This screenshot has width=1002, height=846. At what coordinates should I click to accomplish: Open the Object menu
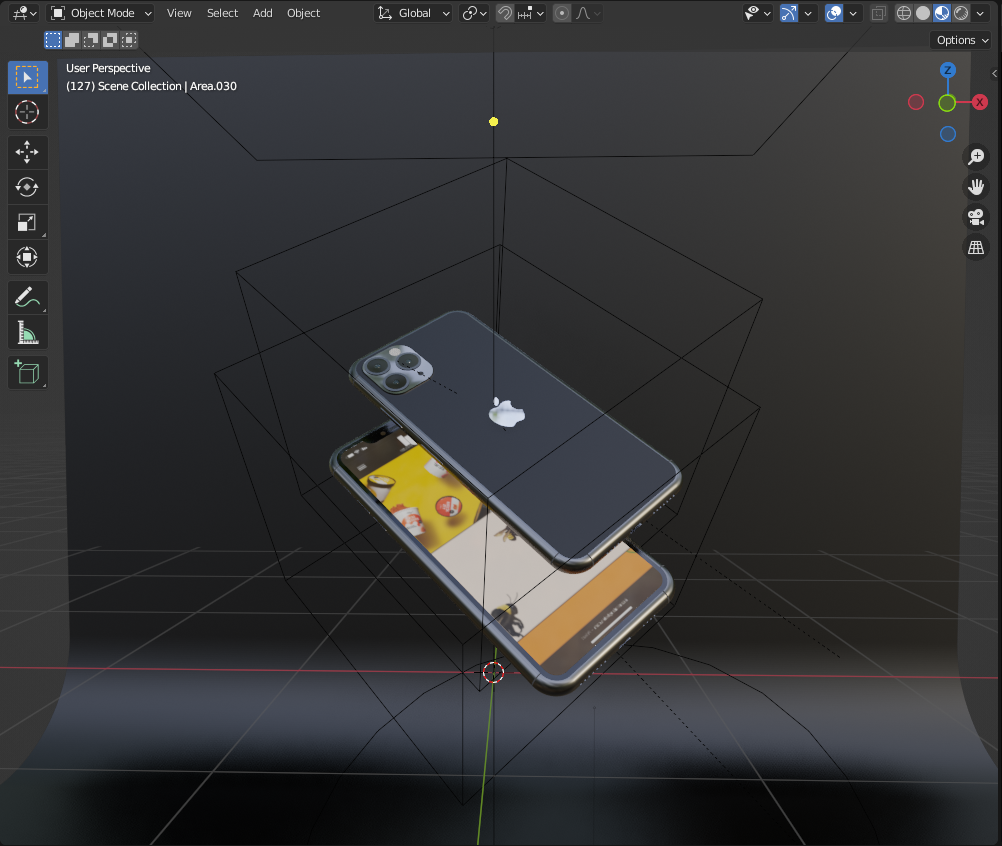point(304,13)
